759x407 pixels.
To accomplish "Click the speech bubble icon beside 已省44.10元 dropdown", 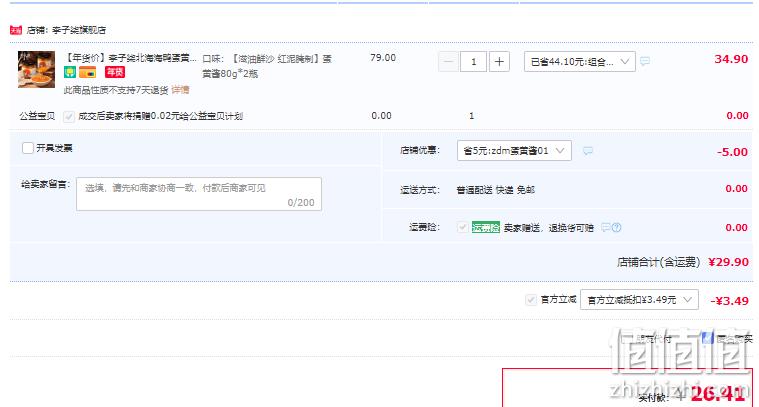I will pyautogui.click(x=645, y=61).
